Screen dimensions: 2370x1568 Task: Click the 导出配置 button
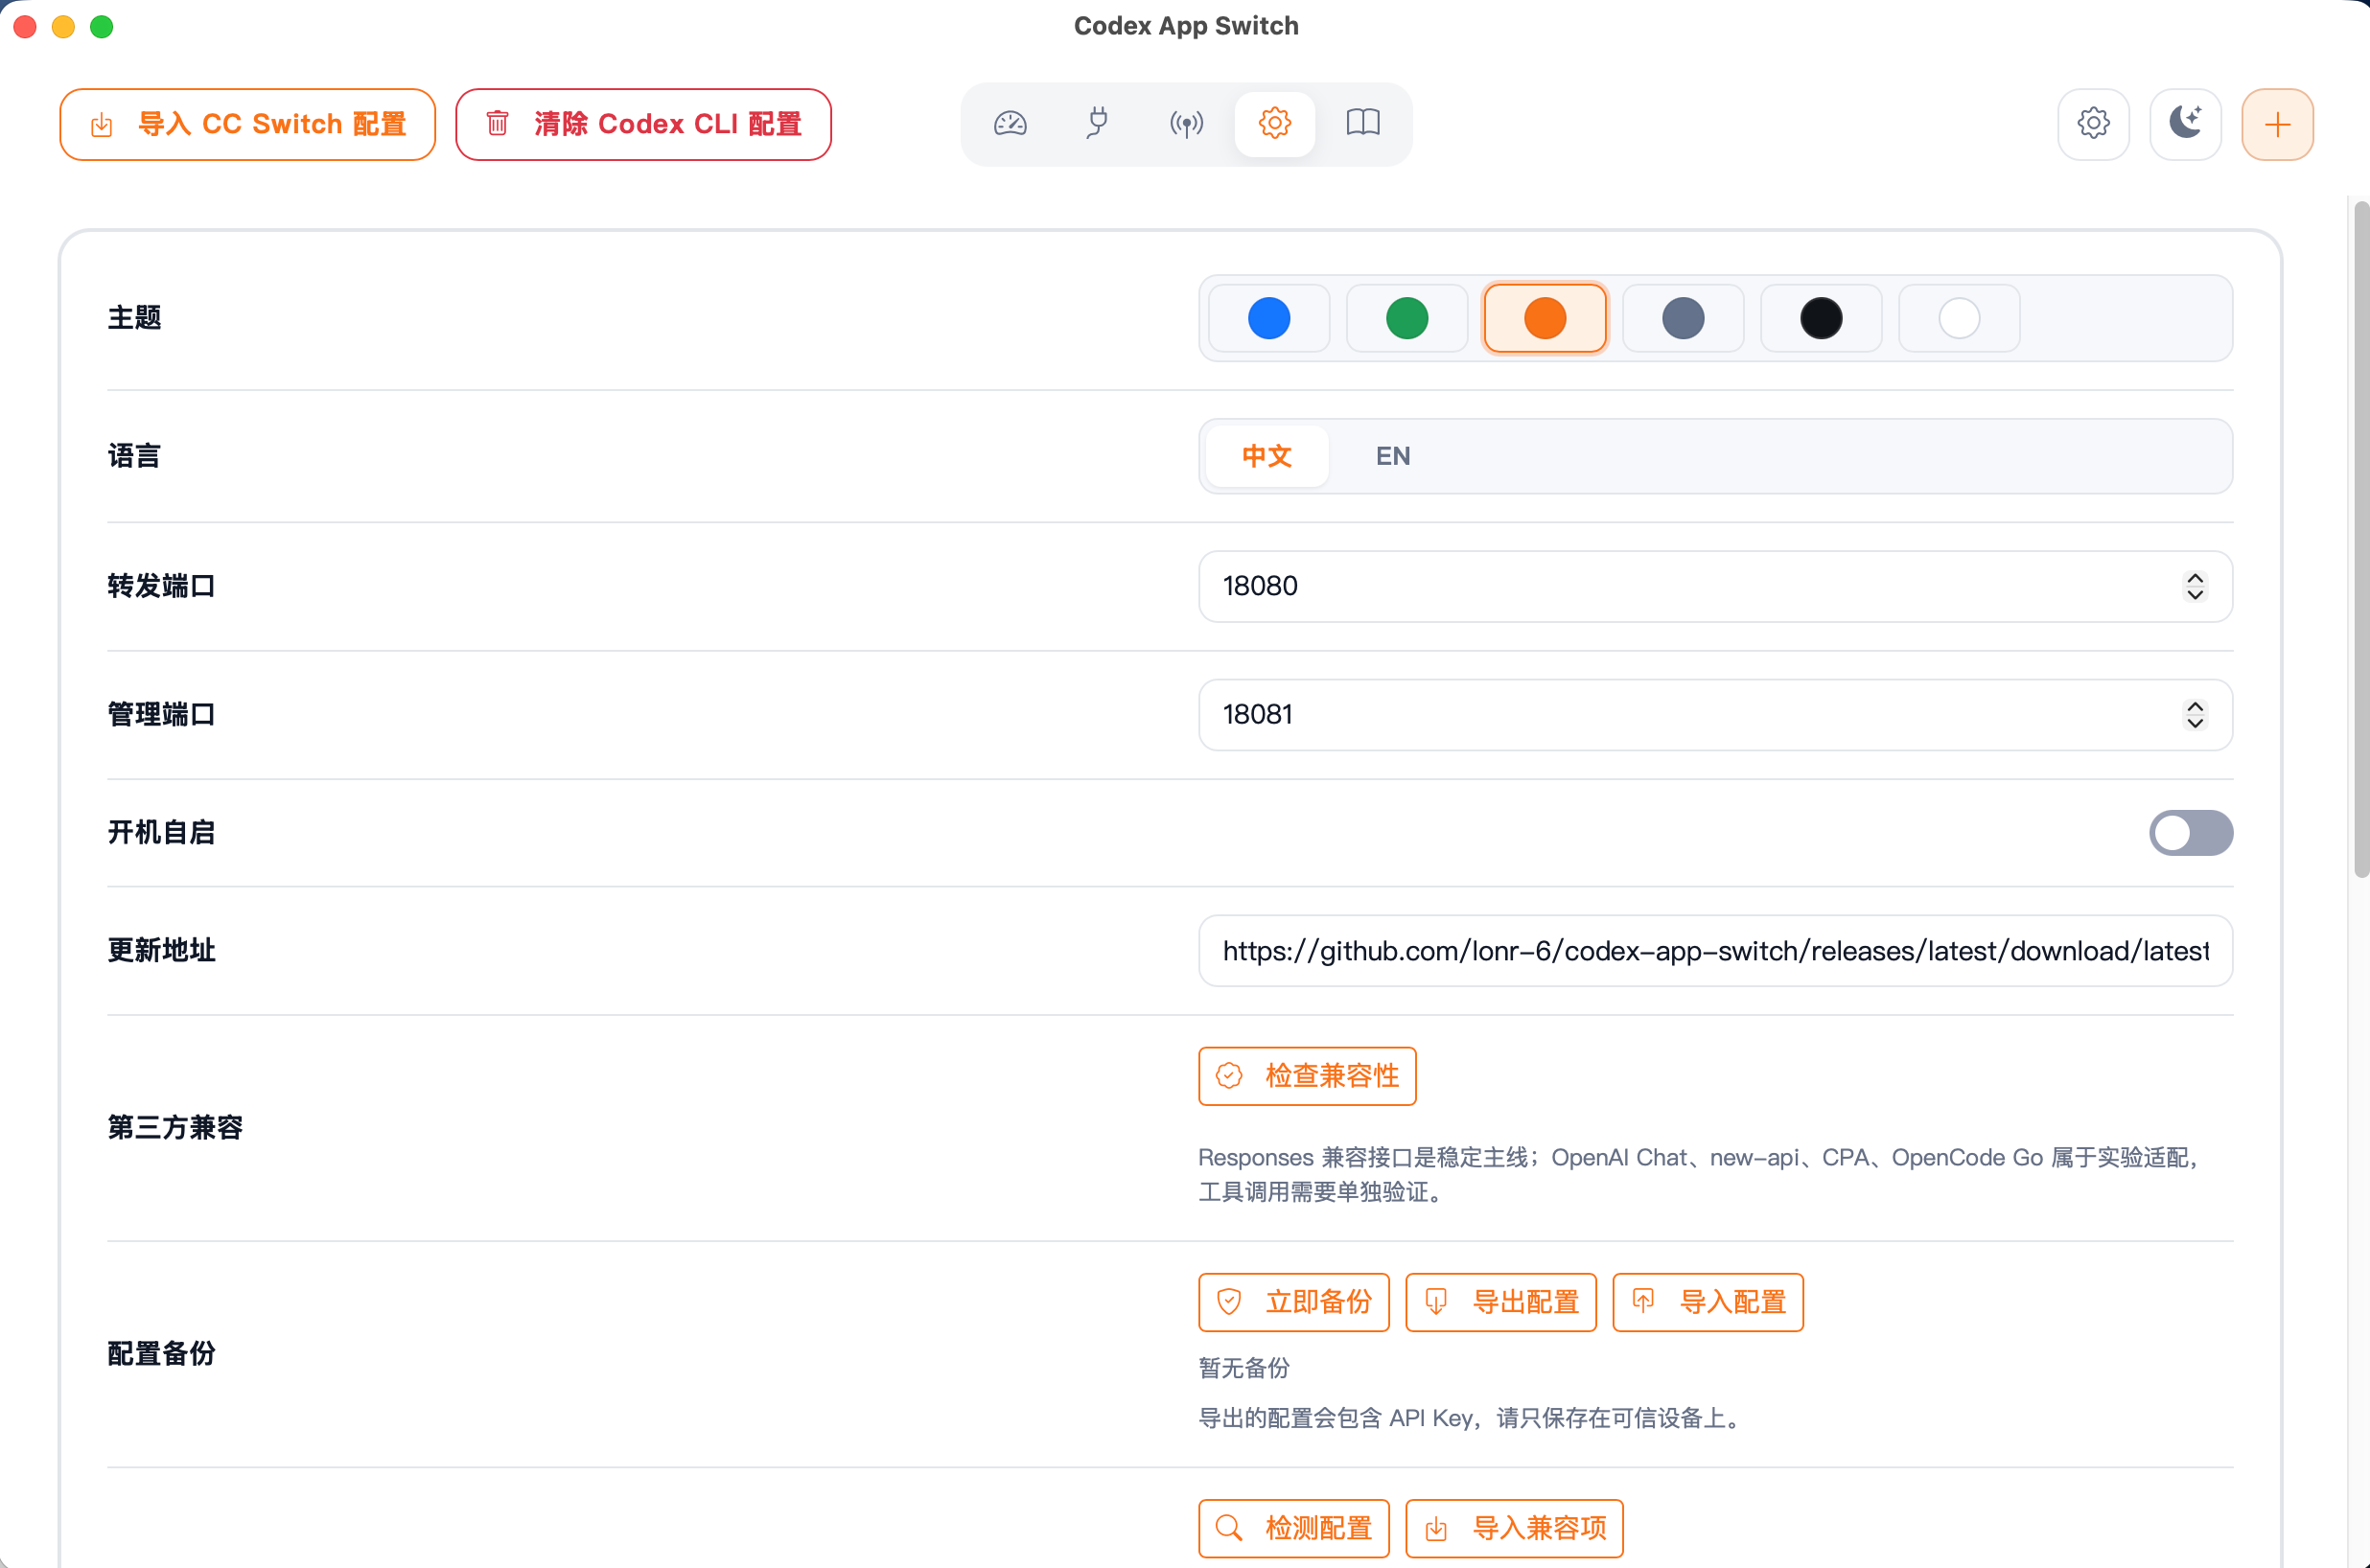coord(1501,1302)
